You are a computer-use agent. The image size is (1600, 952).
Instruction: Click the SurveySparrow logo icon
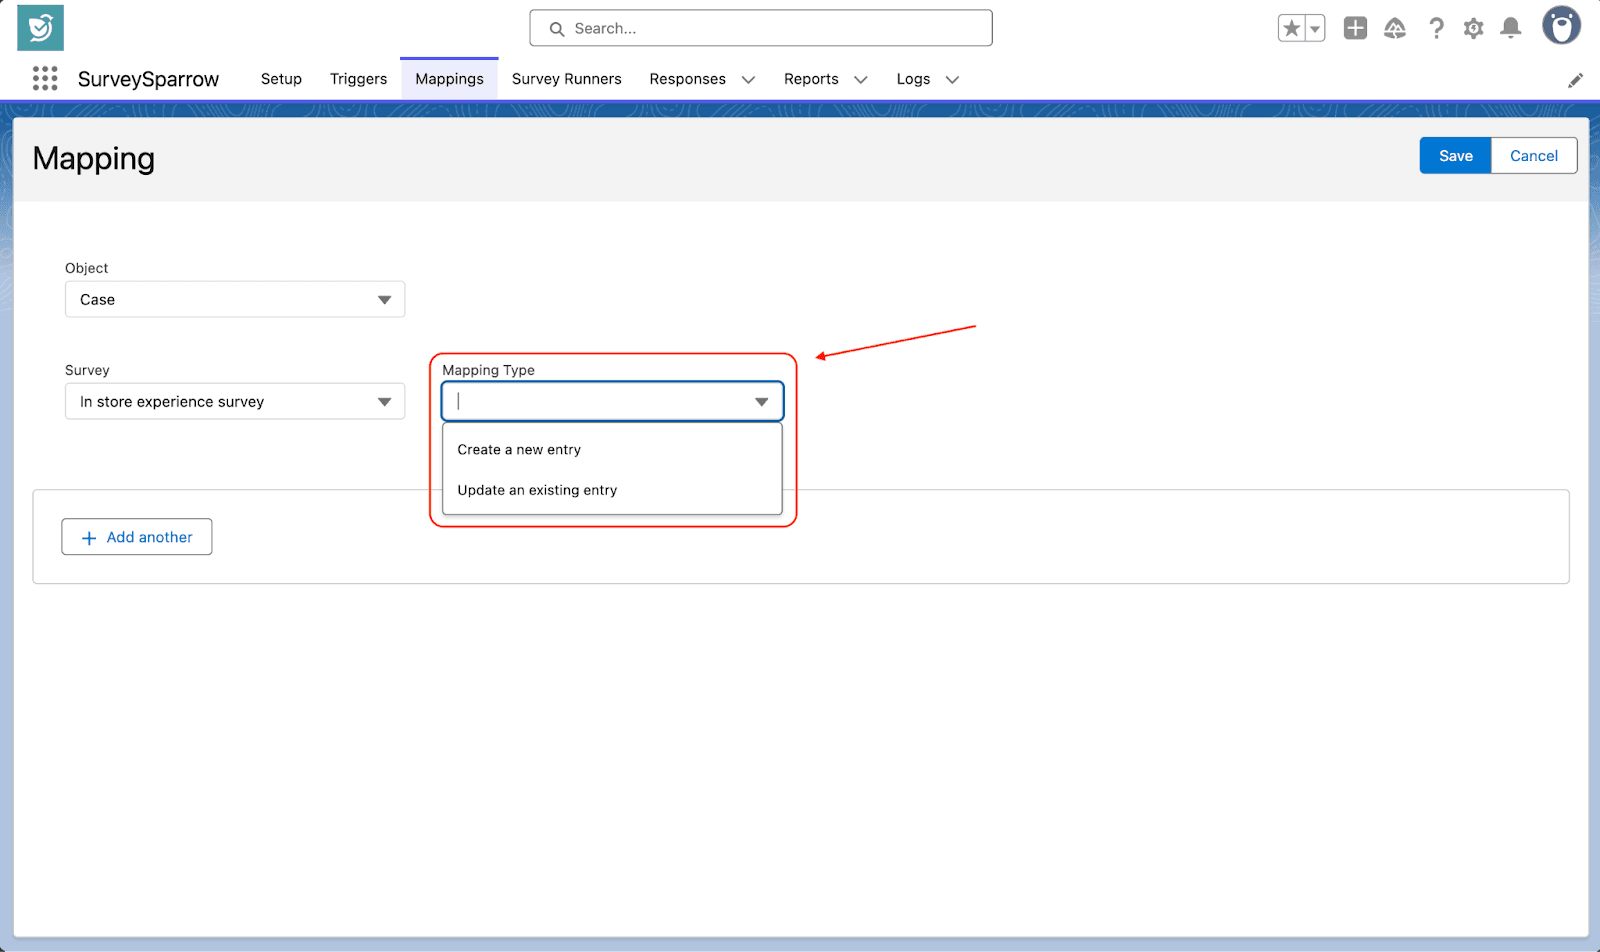40,28
